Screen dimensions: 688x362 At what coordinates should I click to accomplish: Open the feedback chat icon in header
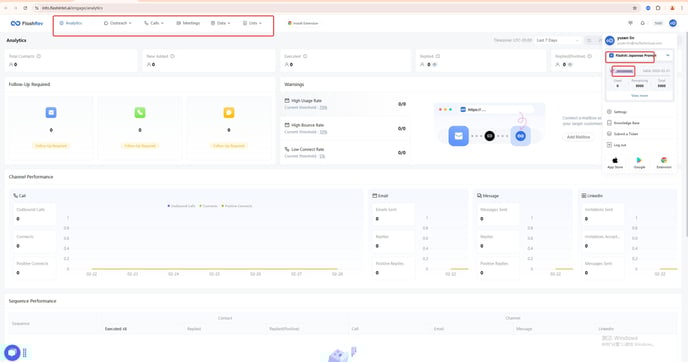point(631,23)
